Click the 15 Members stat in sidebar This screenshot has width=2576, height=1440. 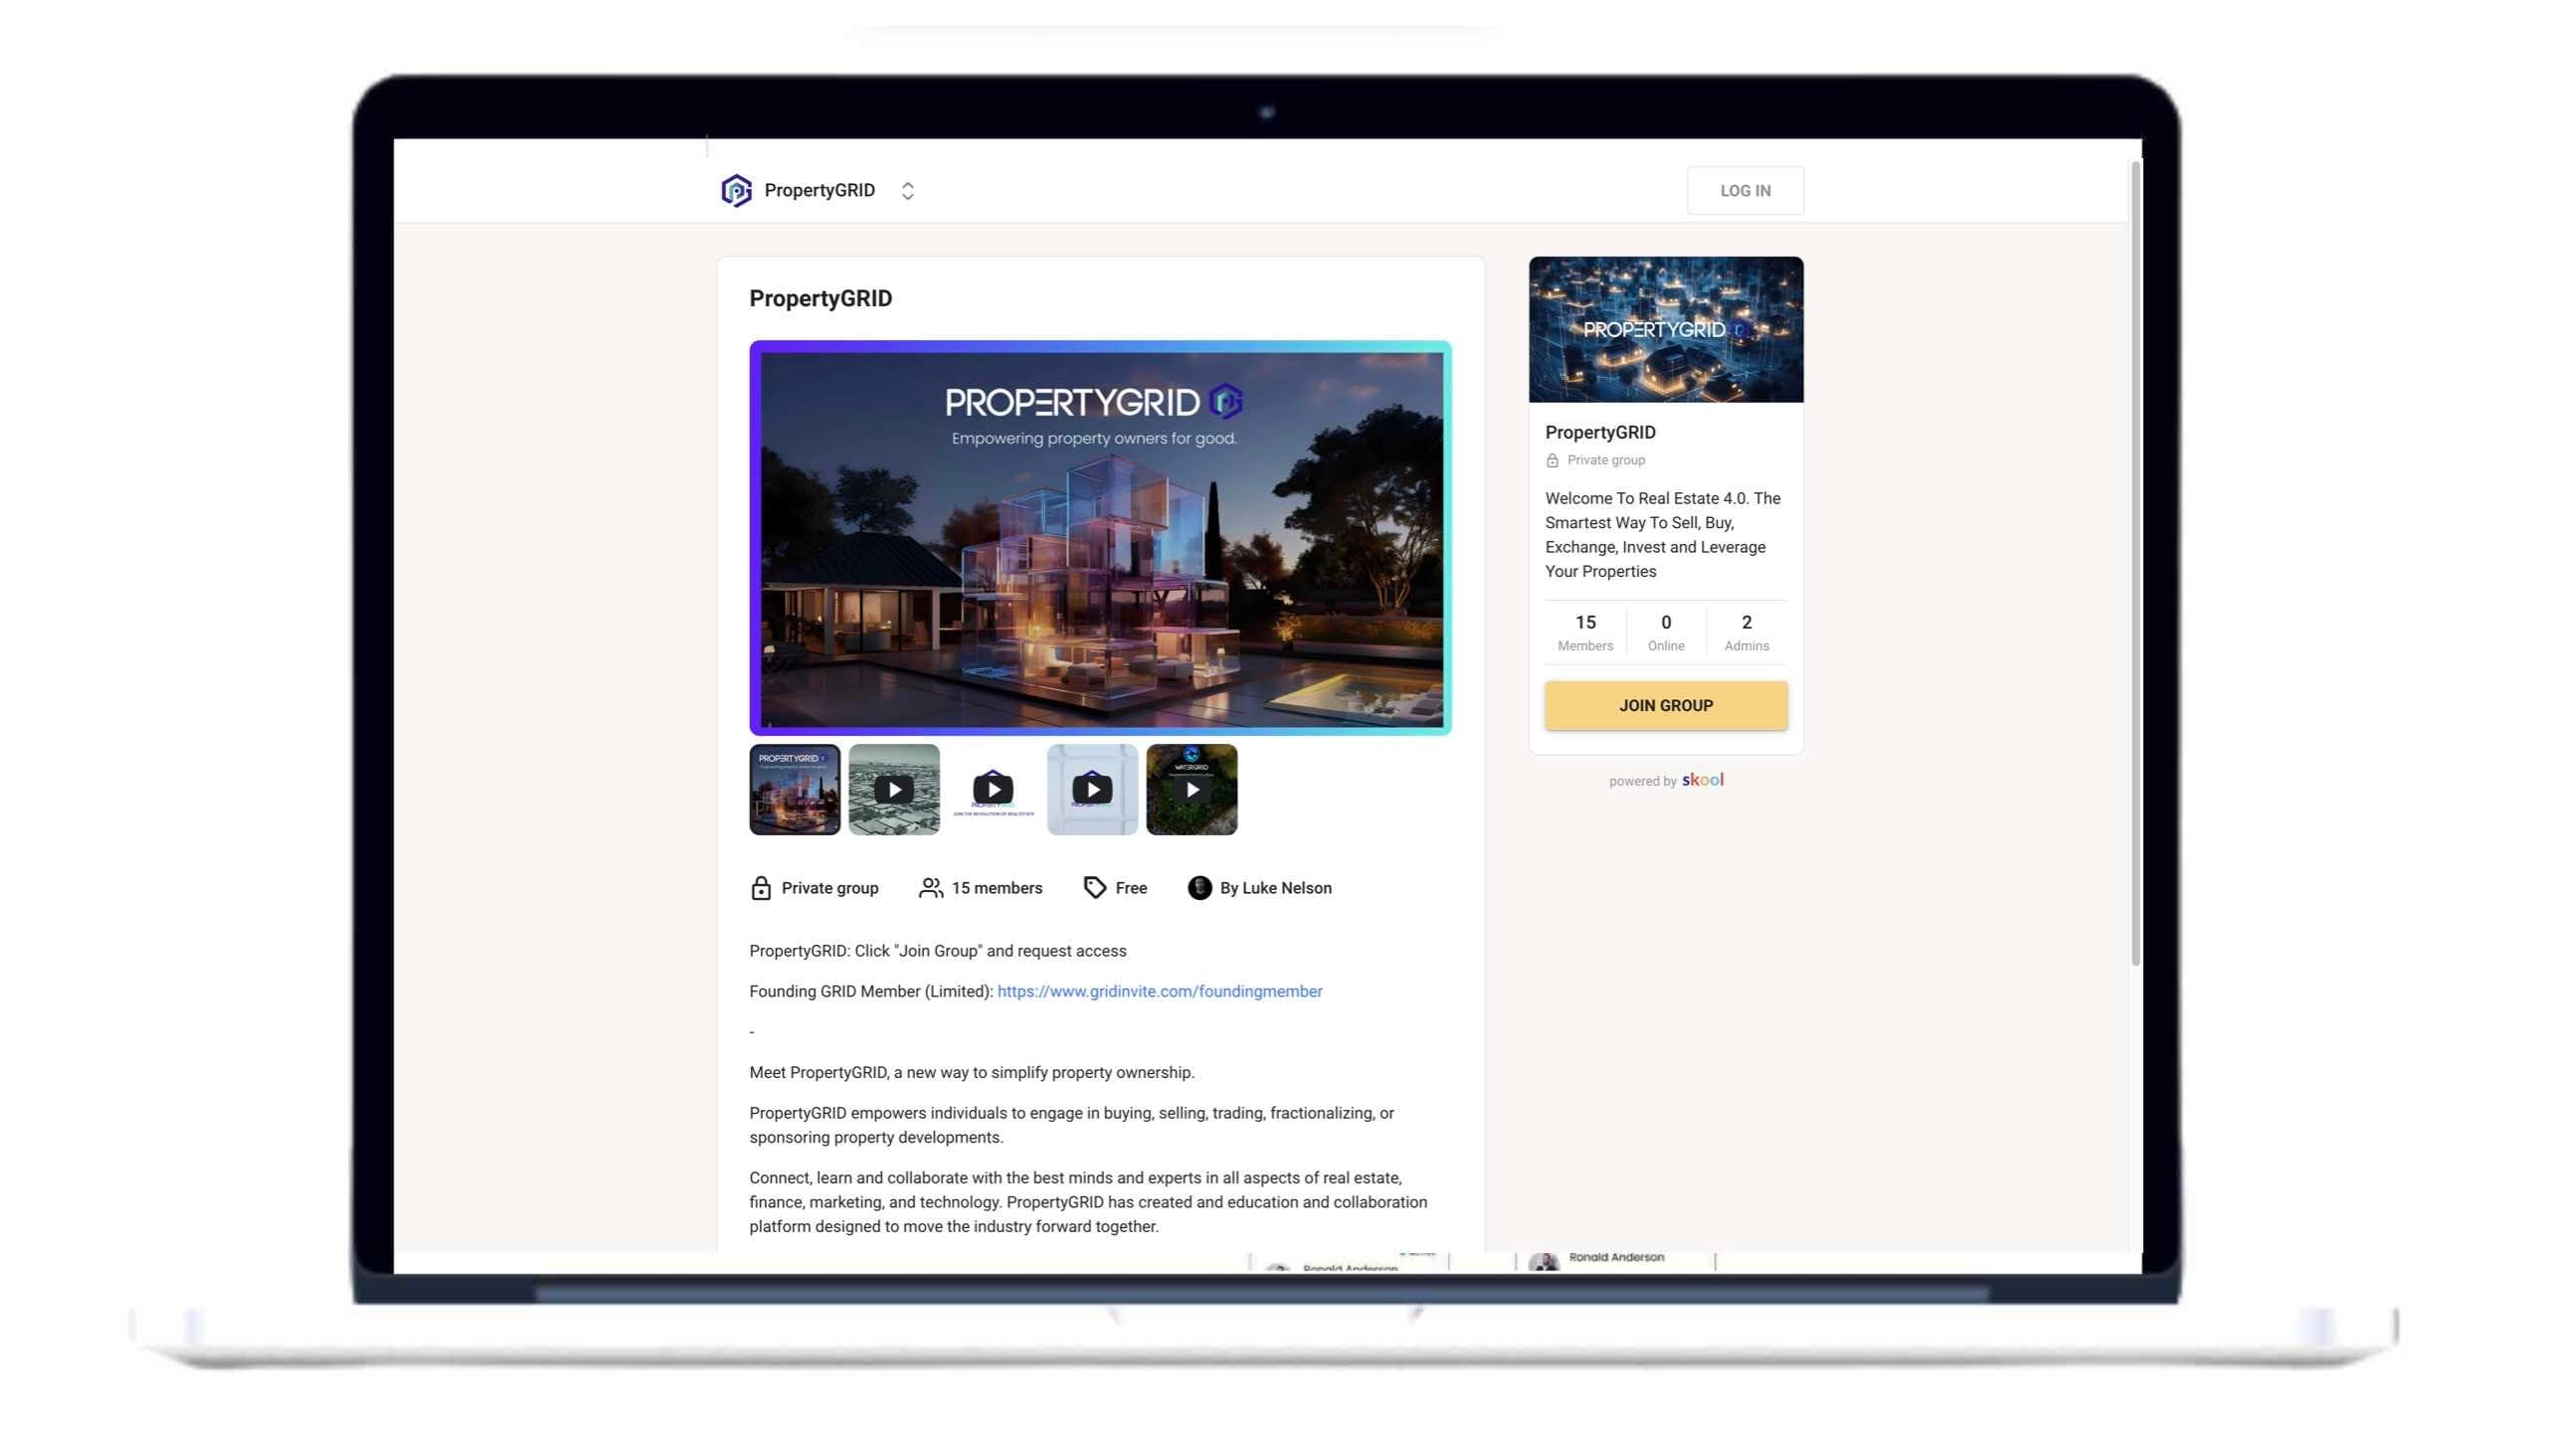click(1585, 632)
